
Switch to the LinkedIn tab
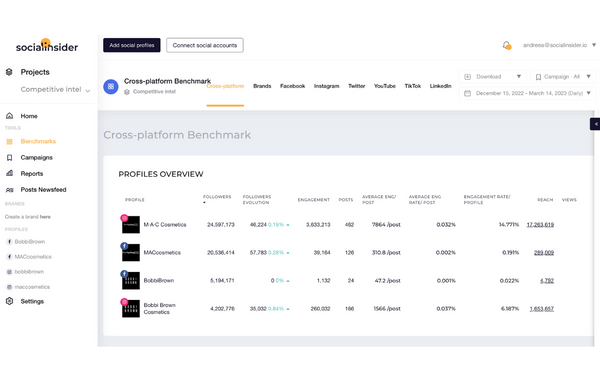pyautogui.click(x=440, y=86)
